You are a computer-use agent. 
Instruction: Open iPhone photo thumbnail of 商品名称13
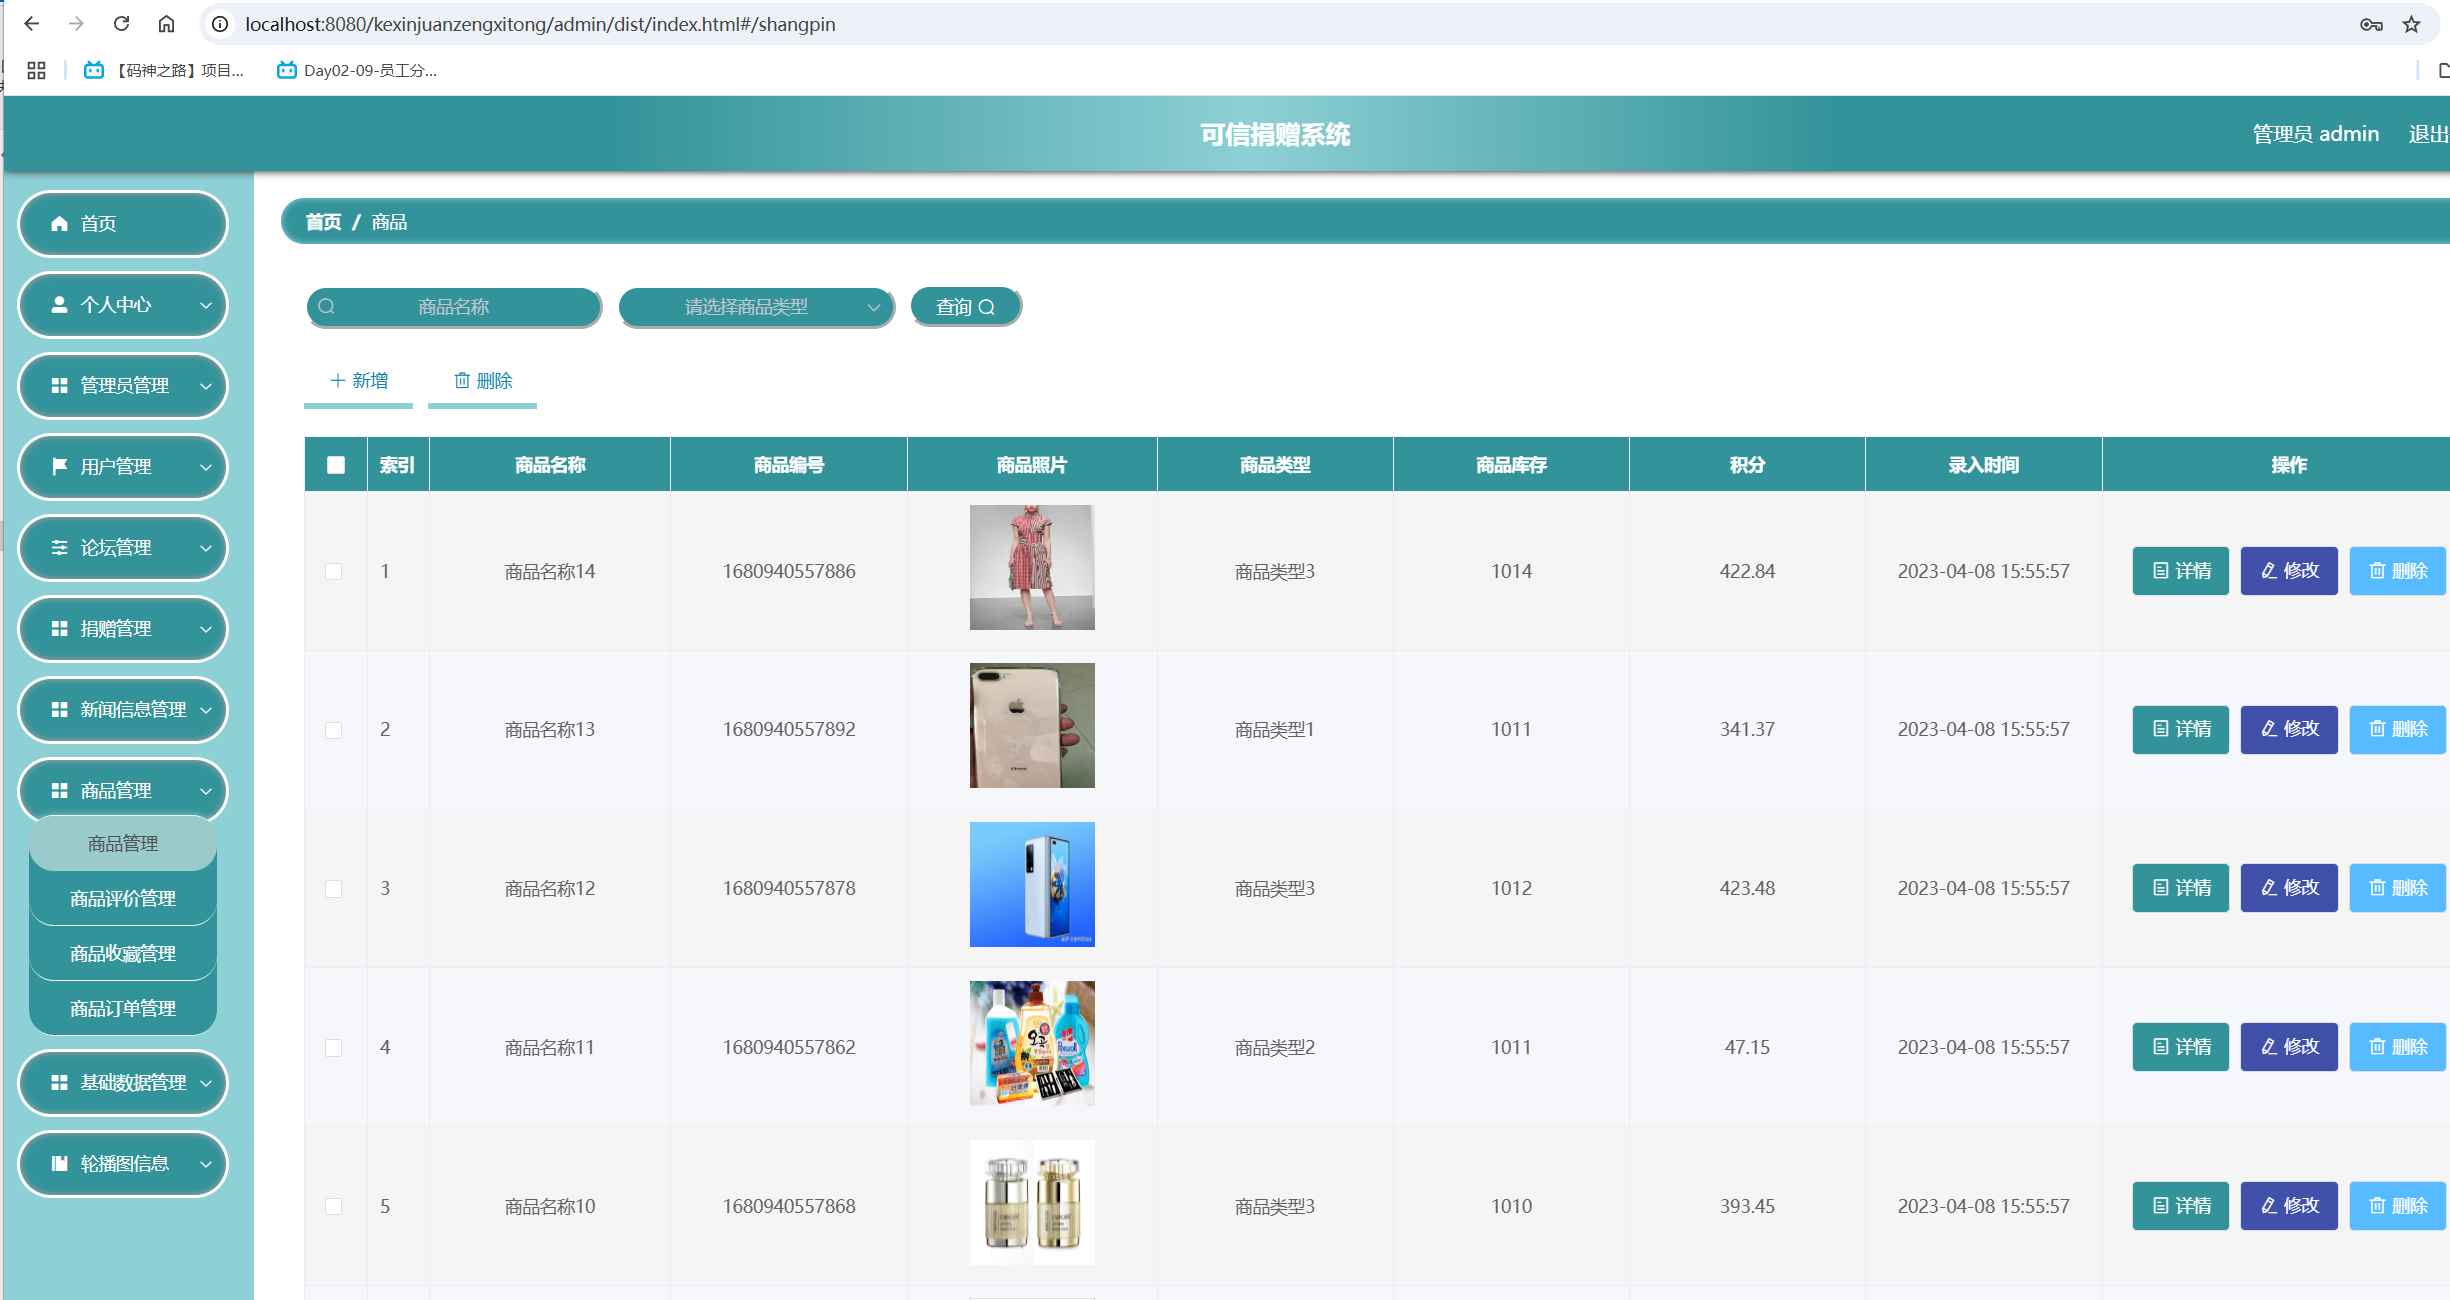click(1032, 725)
